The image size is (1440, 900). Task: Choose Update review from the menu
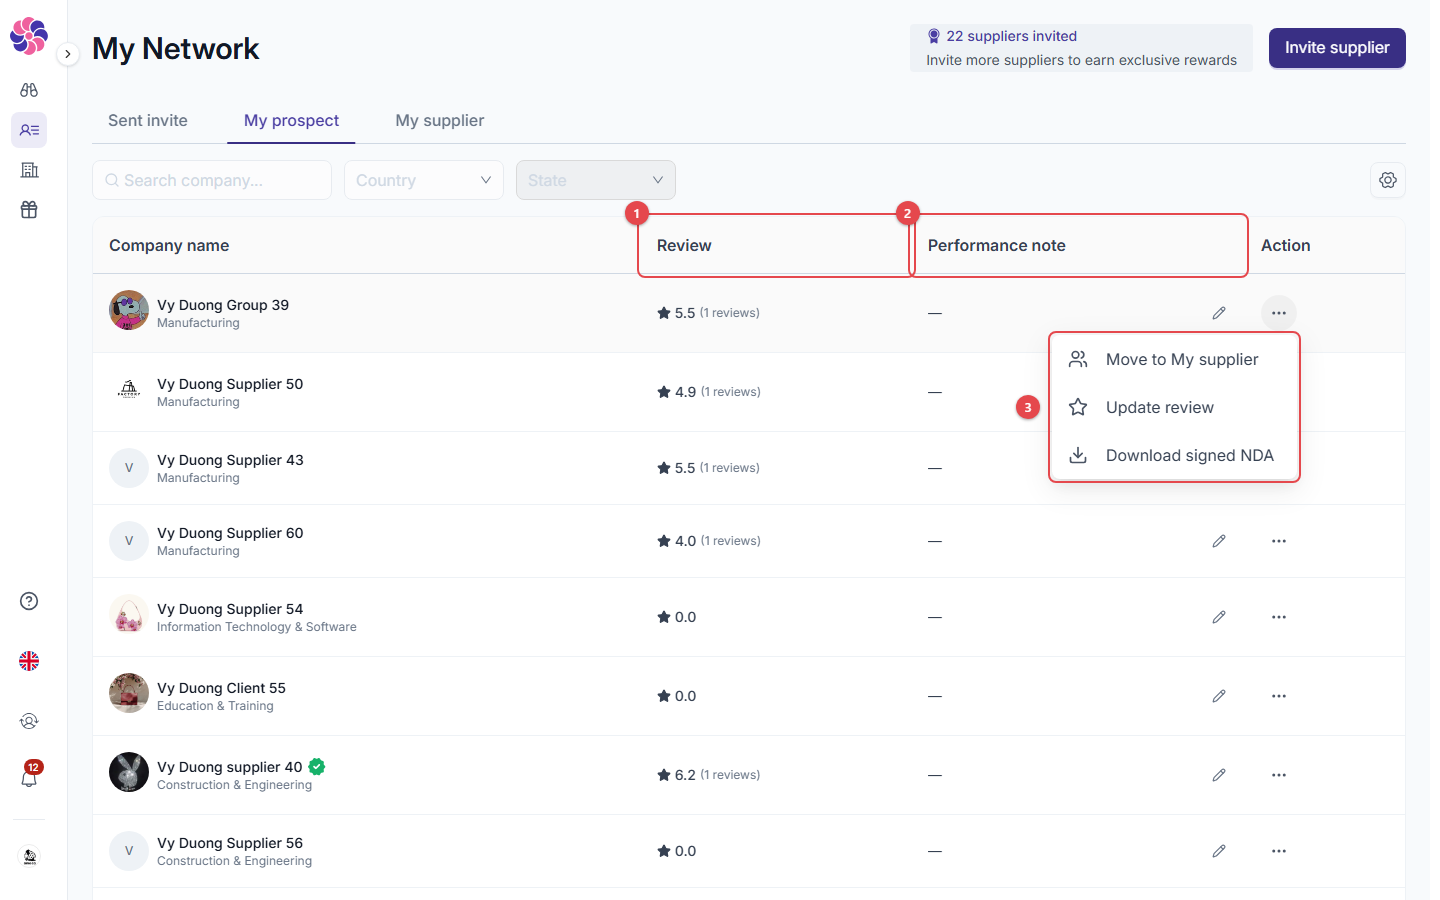(x=1174, y=407)
